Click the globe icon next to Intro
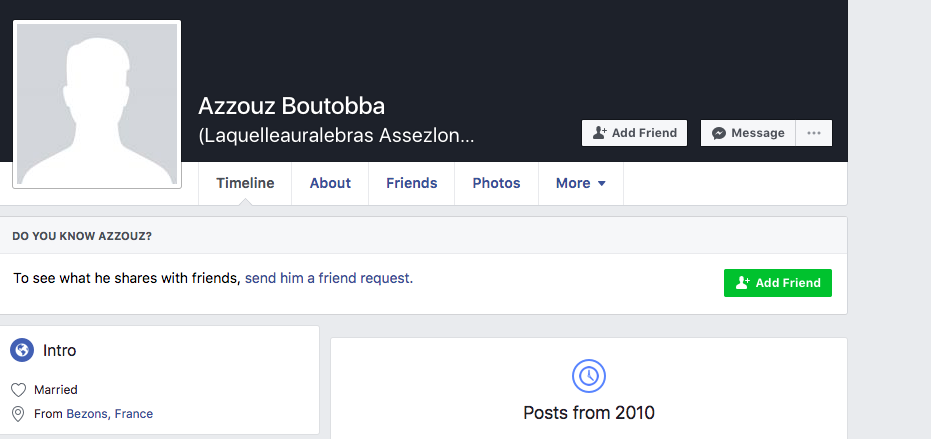 (x=22, y=350)
